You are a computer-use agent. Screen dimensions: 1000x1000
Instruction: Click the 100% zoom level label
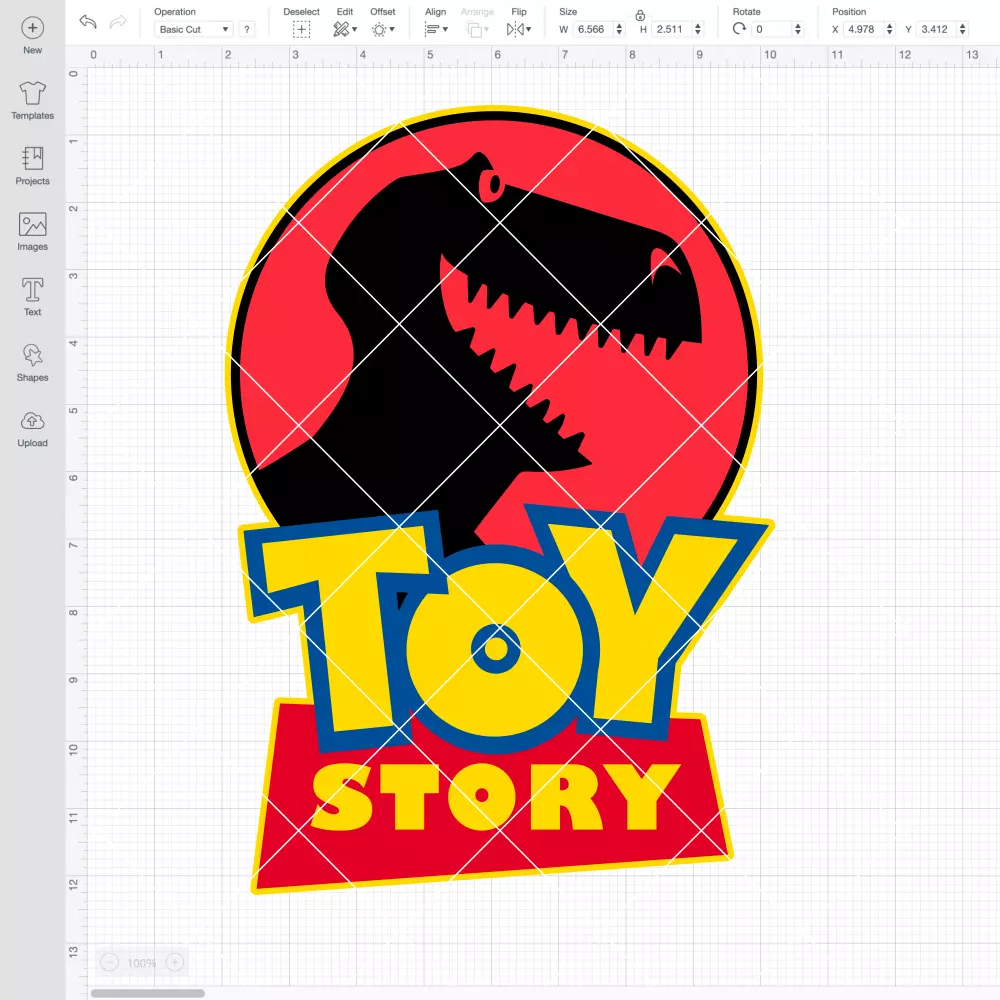(x=142, y=963)
